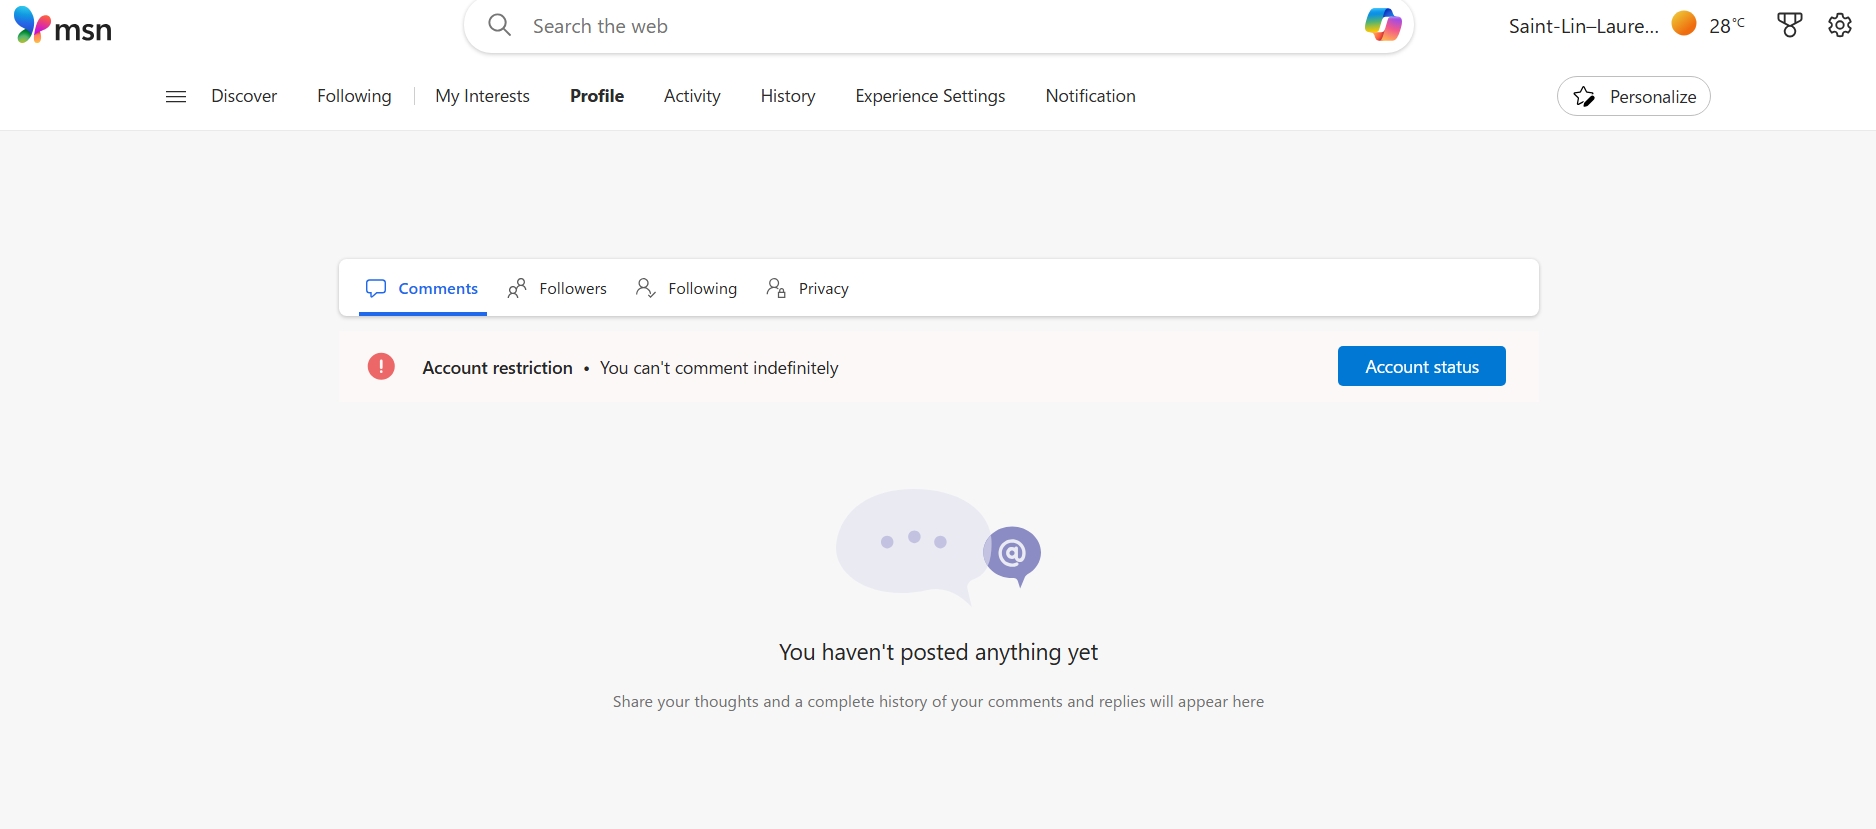Open Copilot from the search bar icon

[x=1383, y=24]
